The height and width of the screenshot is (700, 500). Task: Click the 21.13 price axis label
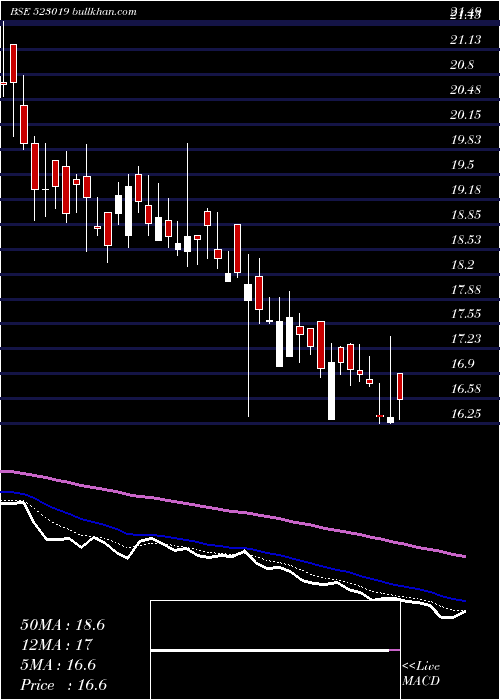466,40
